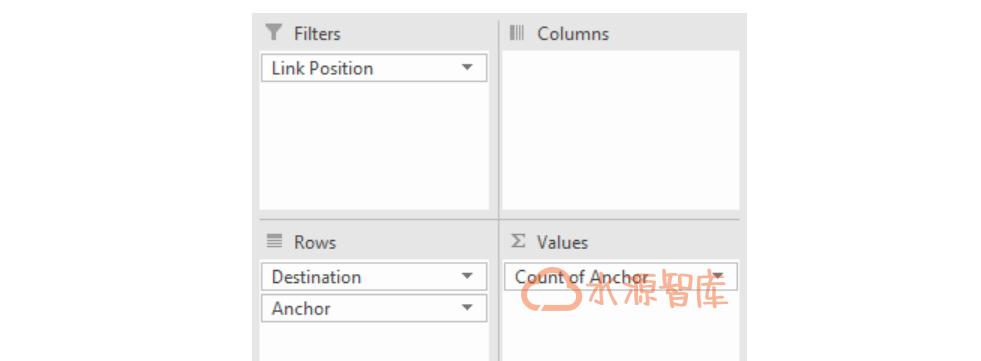Click the empty Columns drop area
Viewport: 981px width, 361px height.
[621, 130]
